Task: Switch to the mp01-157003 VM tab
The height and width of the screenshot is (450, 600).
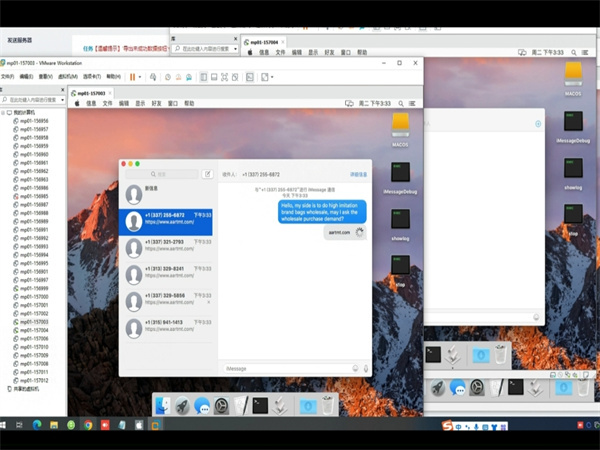Action: 95,91
